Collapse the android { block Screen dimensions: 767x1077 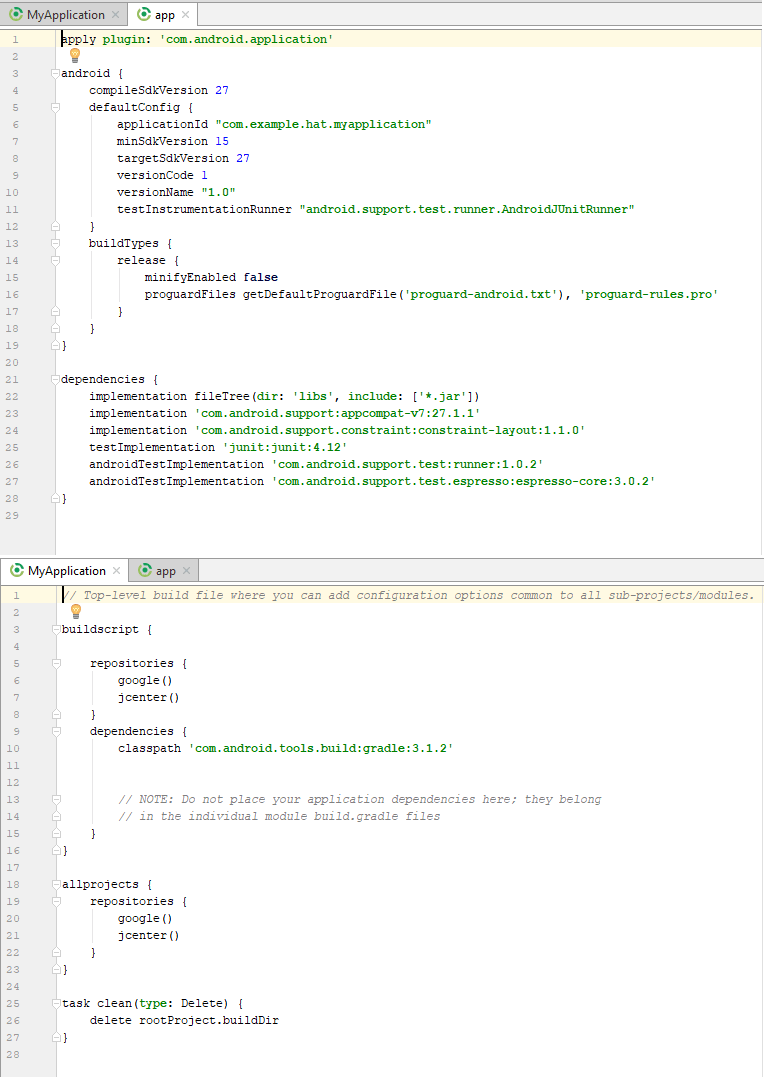point(56,73)
